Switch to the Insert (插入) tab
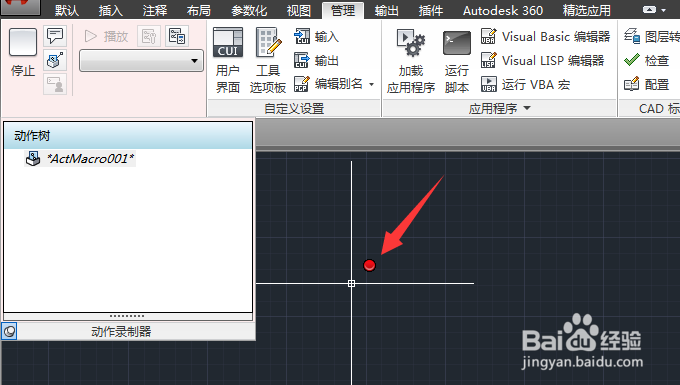 click(111, 10)
